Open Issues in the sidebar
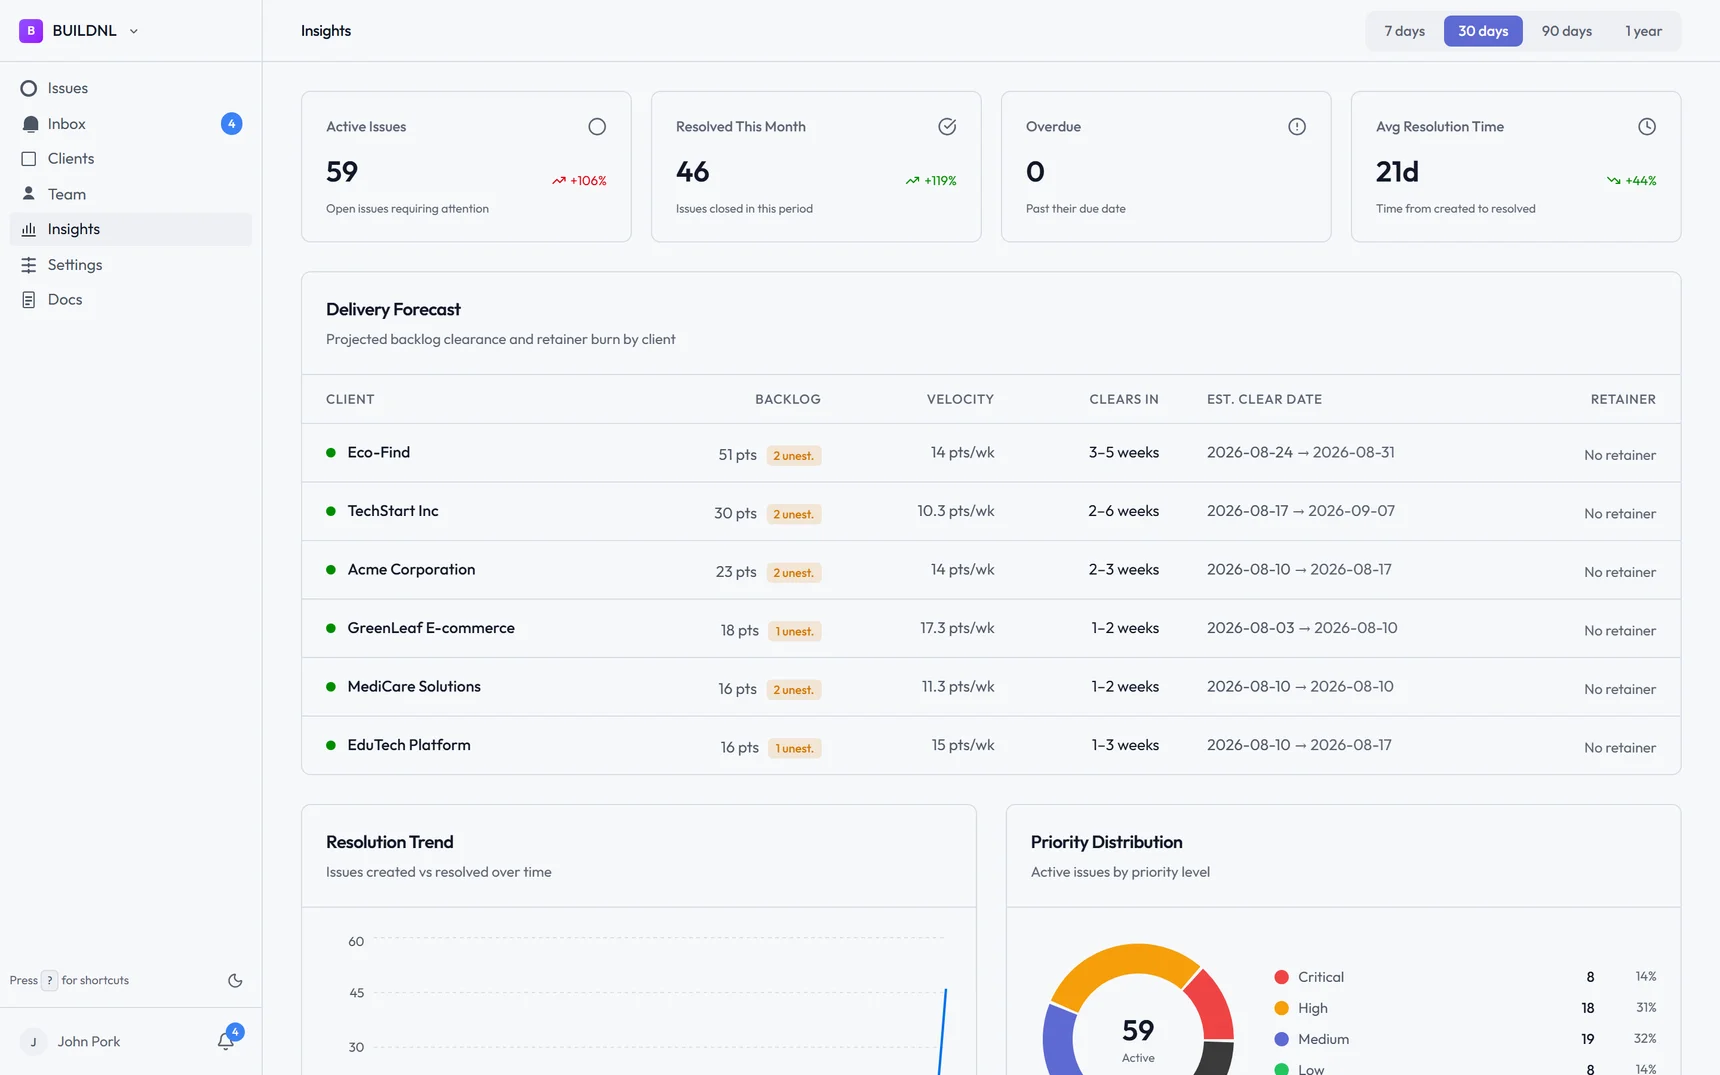 click(x=131, y=88)
